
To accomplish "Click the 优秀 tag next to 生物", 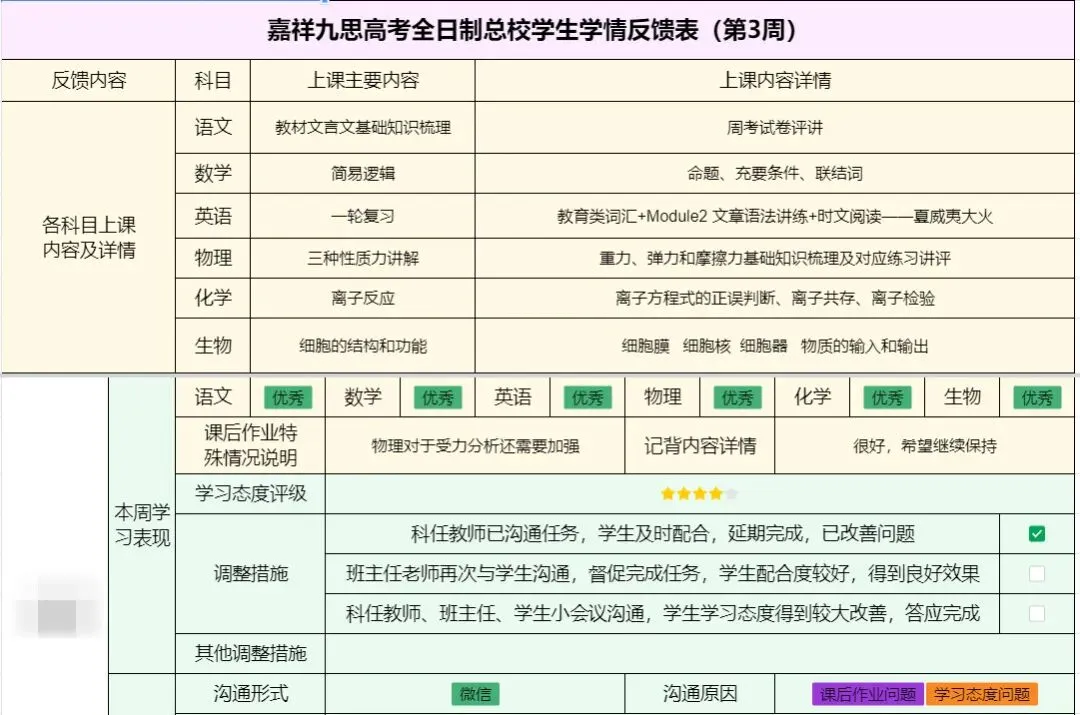I will pos(1037,397).
